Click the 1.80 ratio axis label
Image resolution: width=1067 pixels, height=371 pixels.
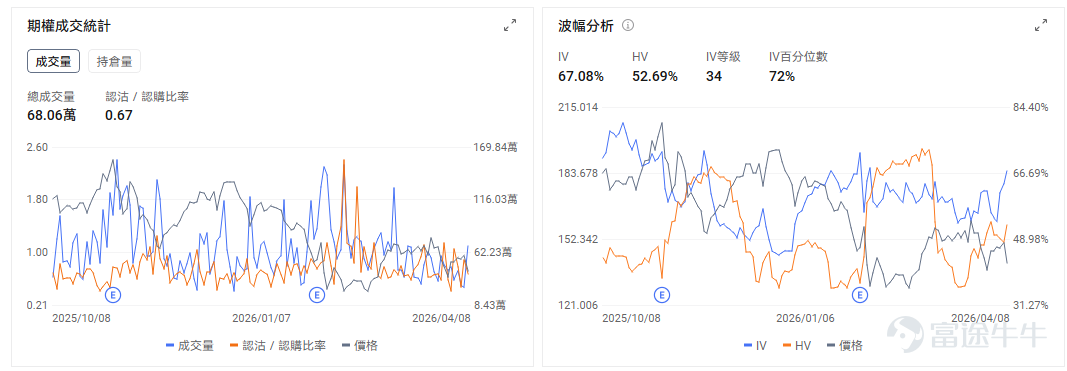[37, 199]
